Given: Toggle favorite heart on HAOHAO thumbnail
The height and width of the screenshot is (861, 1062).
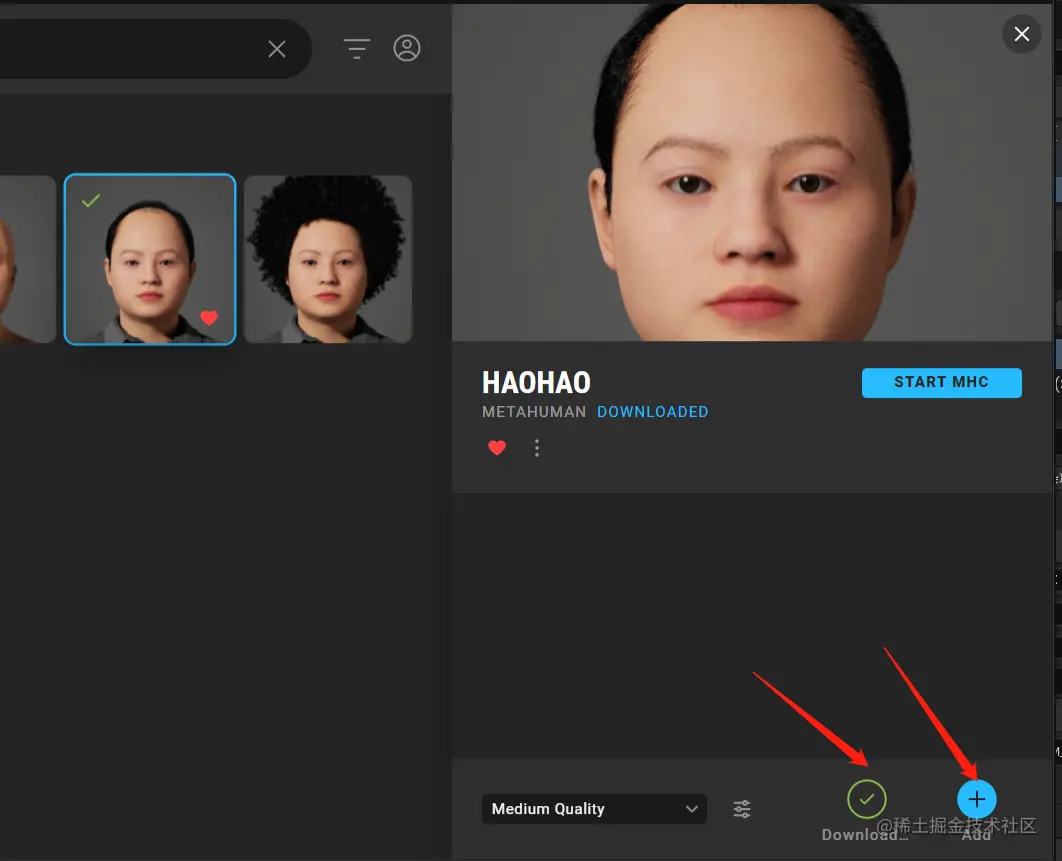Looking at the screenshot, I should pyautogui.click(x=209, y=317).
